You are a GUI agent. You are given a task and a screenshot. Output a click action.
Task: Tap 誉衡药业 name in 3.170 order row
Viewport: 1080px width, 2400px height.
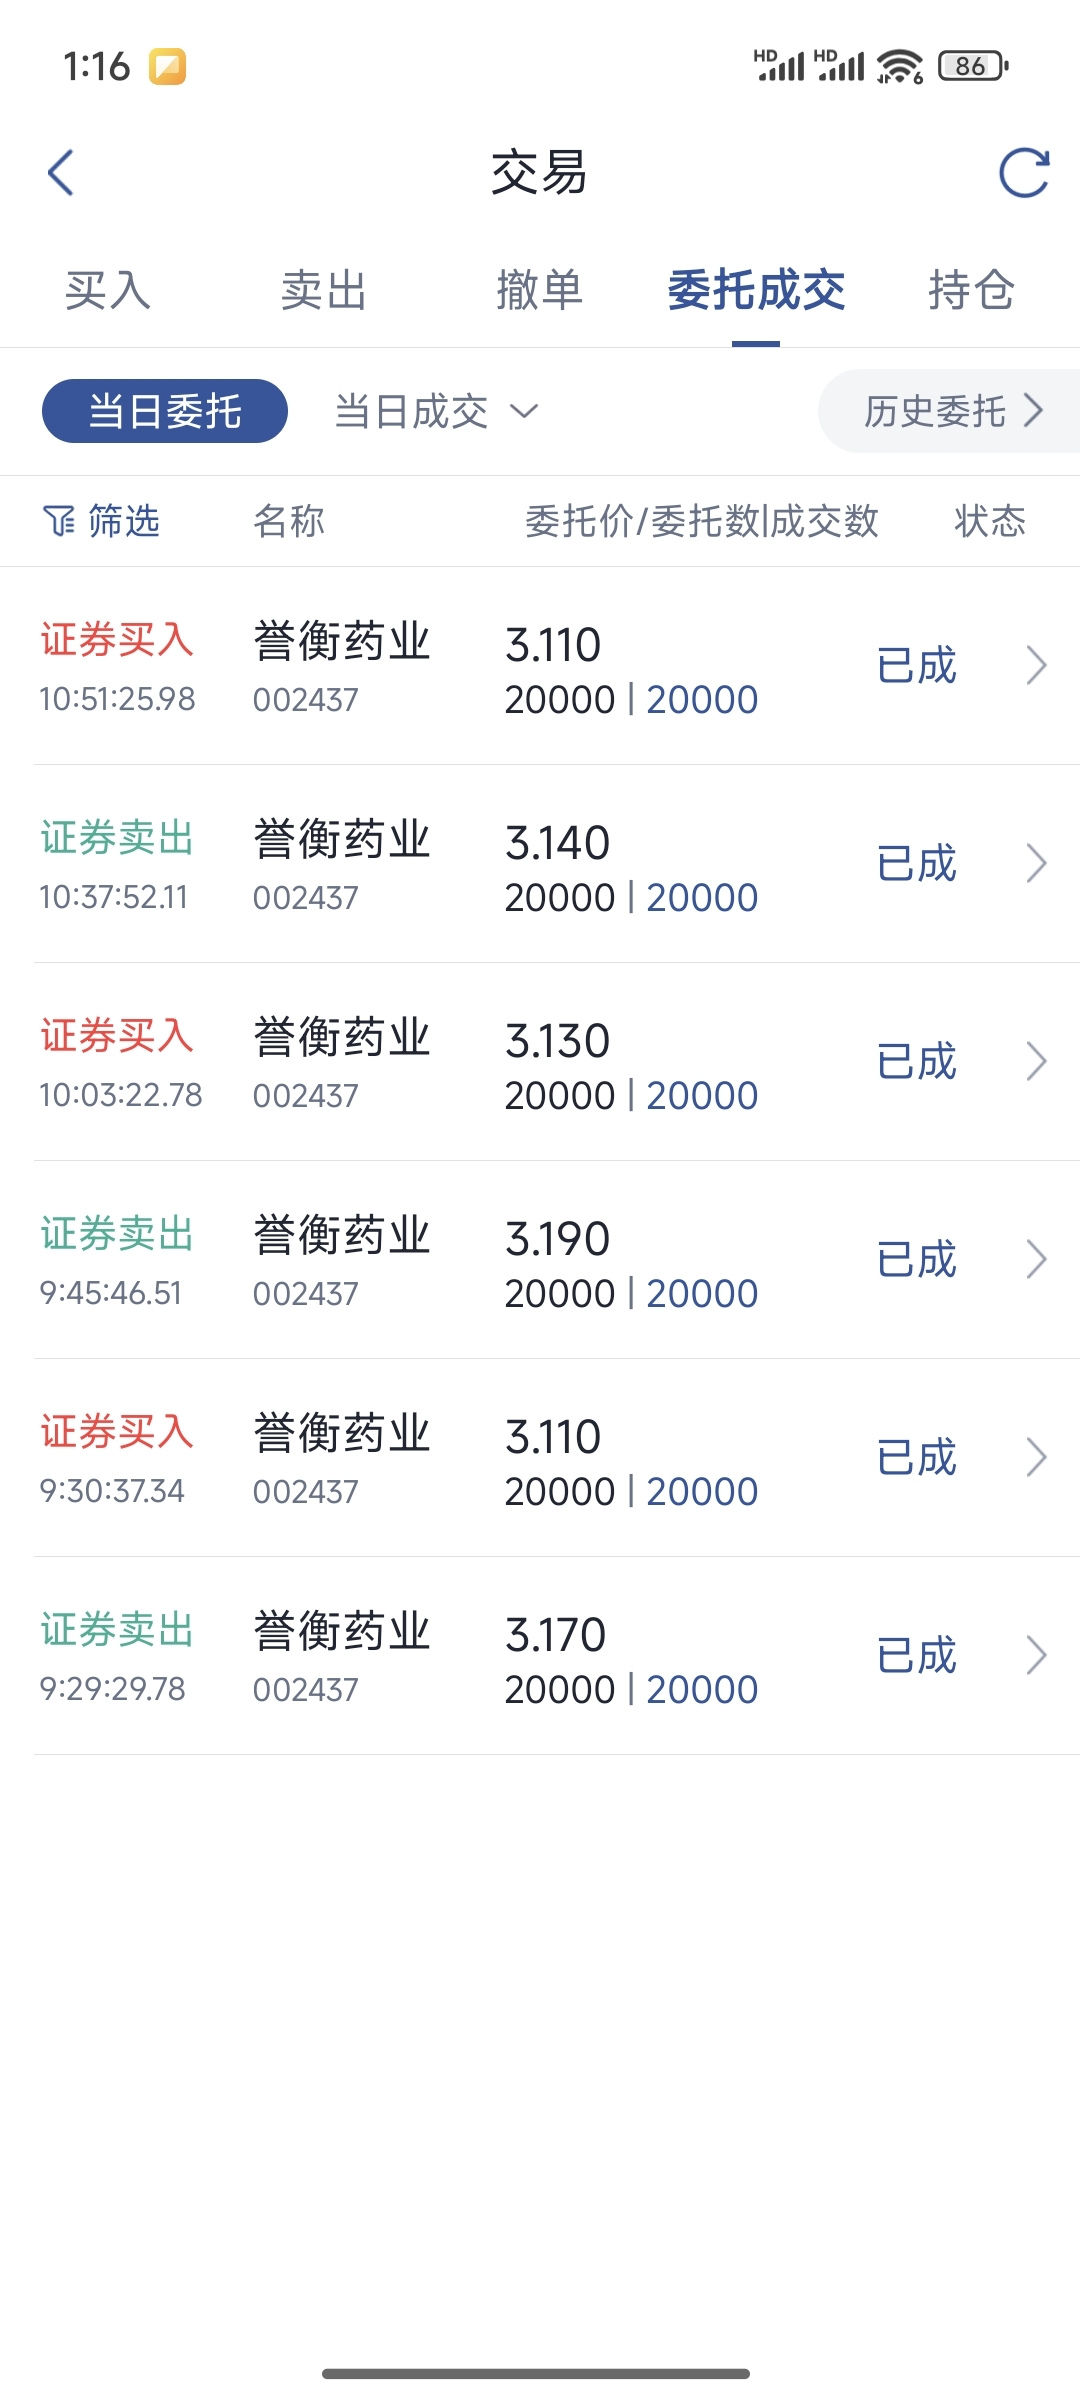pyautogui.click(x=342, y=1631)
